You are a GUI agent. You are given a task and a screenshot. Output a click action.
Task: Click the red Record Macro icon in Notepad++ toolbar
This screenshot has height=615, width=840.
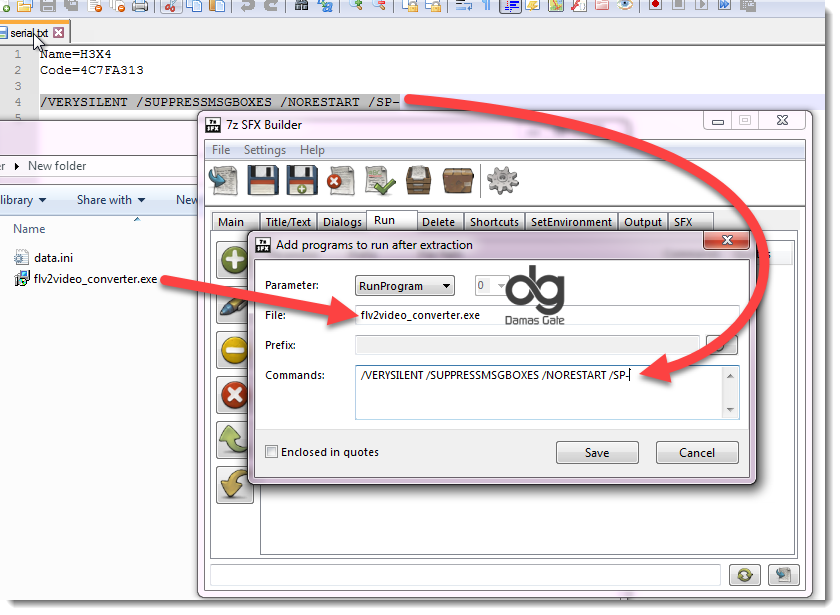tap(655, 5)
